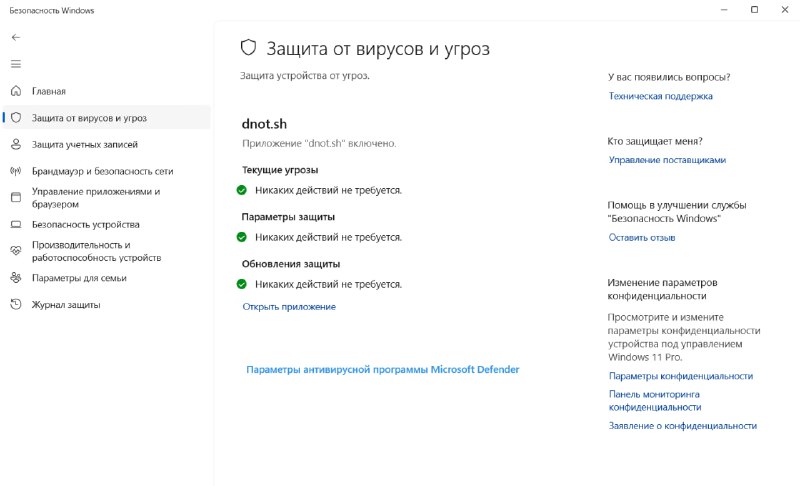Click the back arrow icon
The width and height of the screenshot is (800, 486).
pyautogui.click(x=16, y=37)
